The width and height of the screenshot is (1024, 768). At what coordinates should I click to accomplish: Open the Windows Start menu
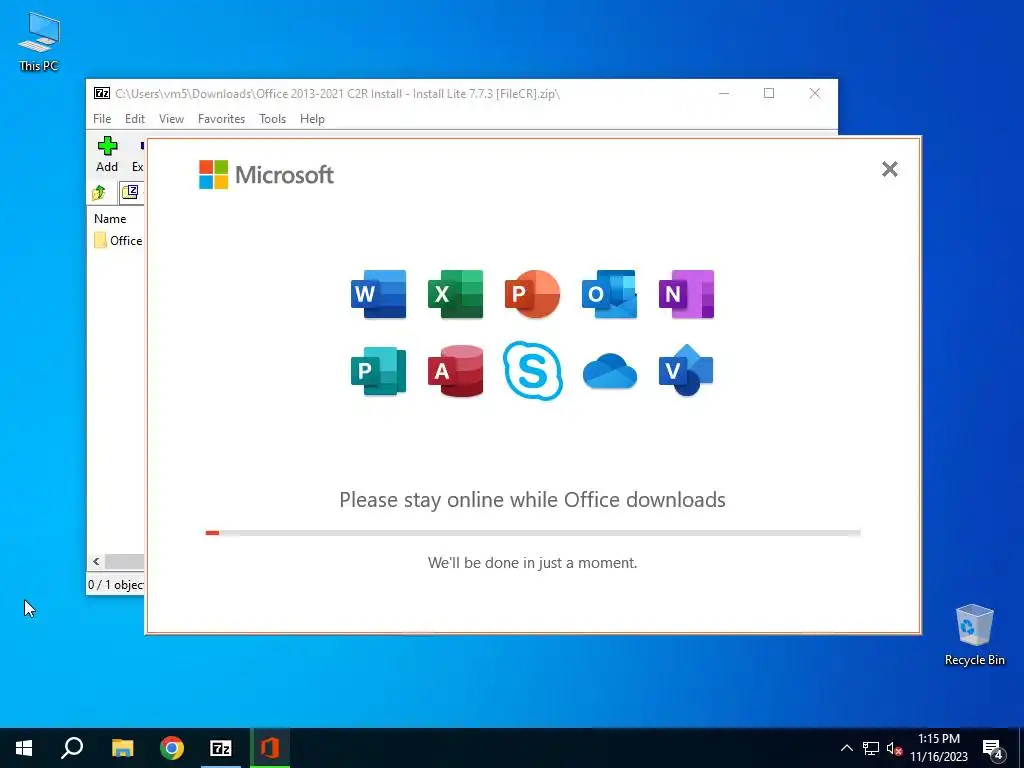(24, 748)
